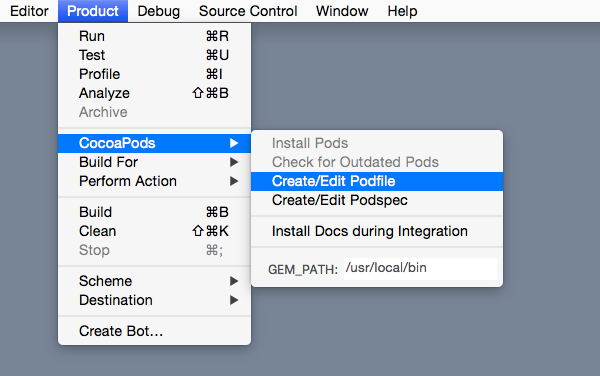Choose Clean from the Product menu

click(155, 231)
